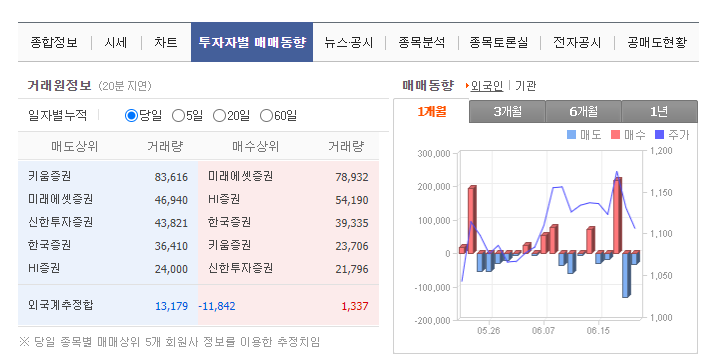Open the 전자공시 tab

[577, 42]
